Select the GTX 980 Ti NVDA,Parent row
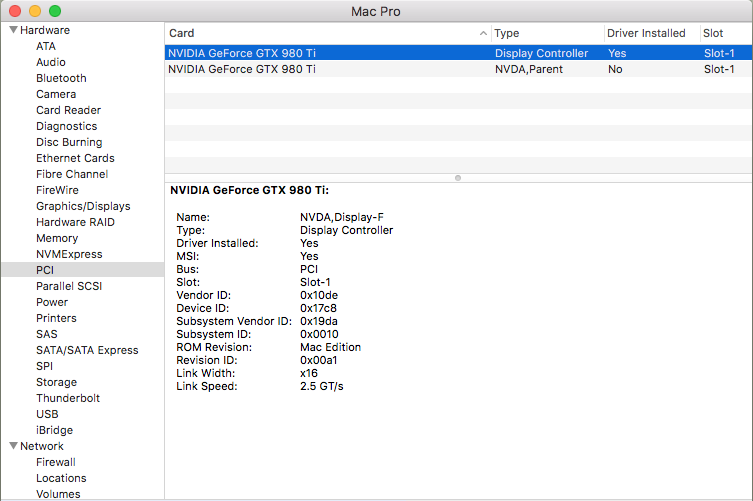The image size is (753, 501). tap(458, 69)
